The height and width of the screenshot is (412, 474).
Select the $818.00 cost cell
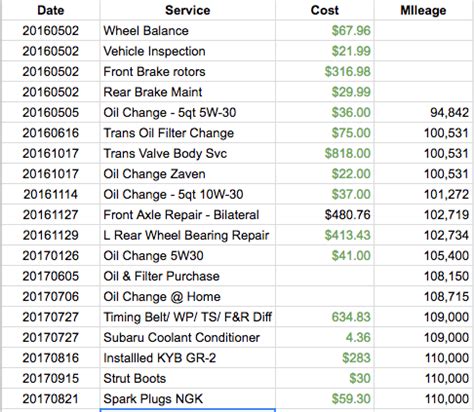tap(325, 153)
